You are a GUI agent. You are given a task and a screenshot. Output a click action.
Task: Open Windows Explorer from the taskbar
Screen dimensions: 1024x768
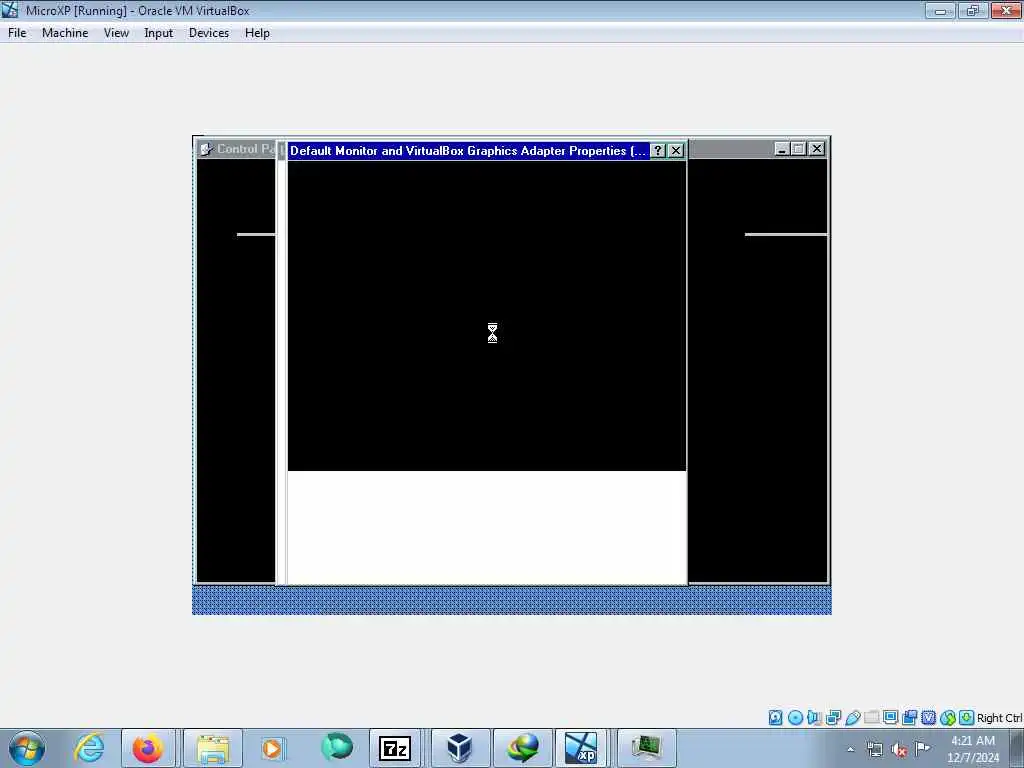(x=213, y=748)
